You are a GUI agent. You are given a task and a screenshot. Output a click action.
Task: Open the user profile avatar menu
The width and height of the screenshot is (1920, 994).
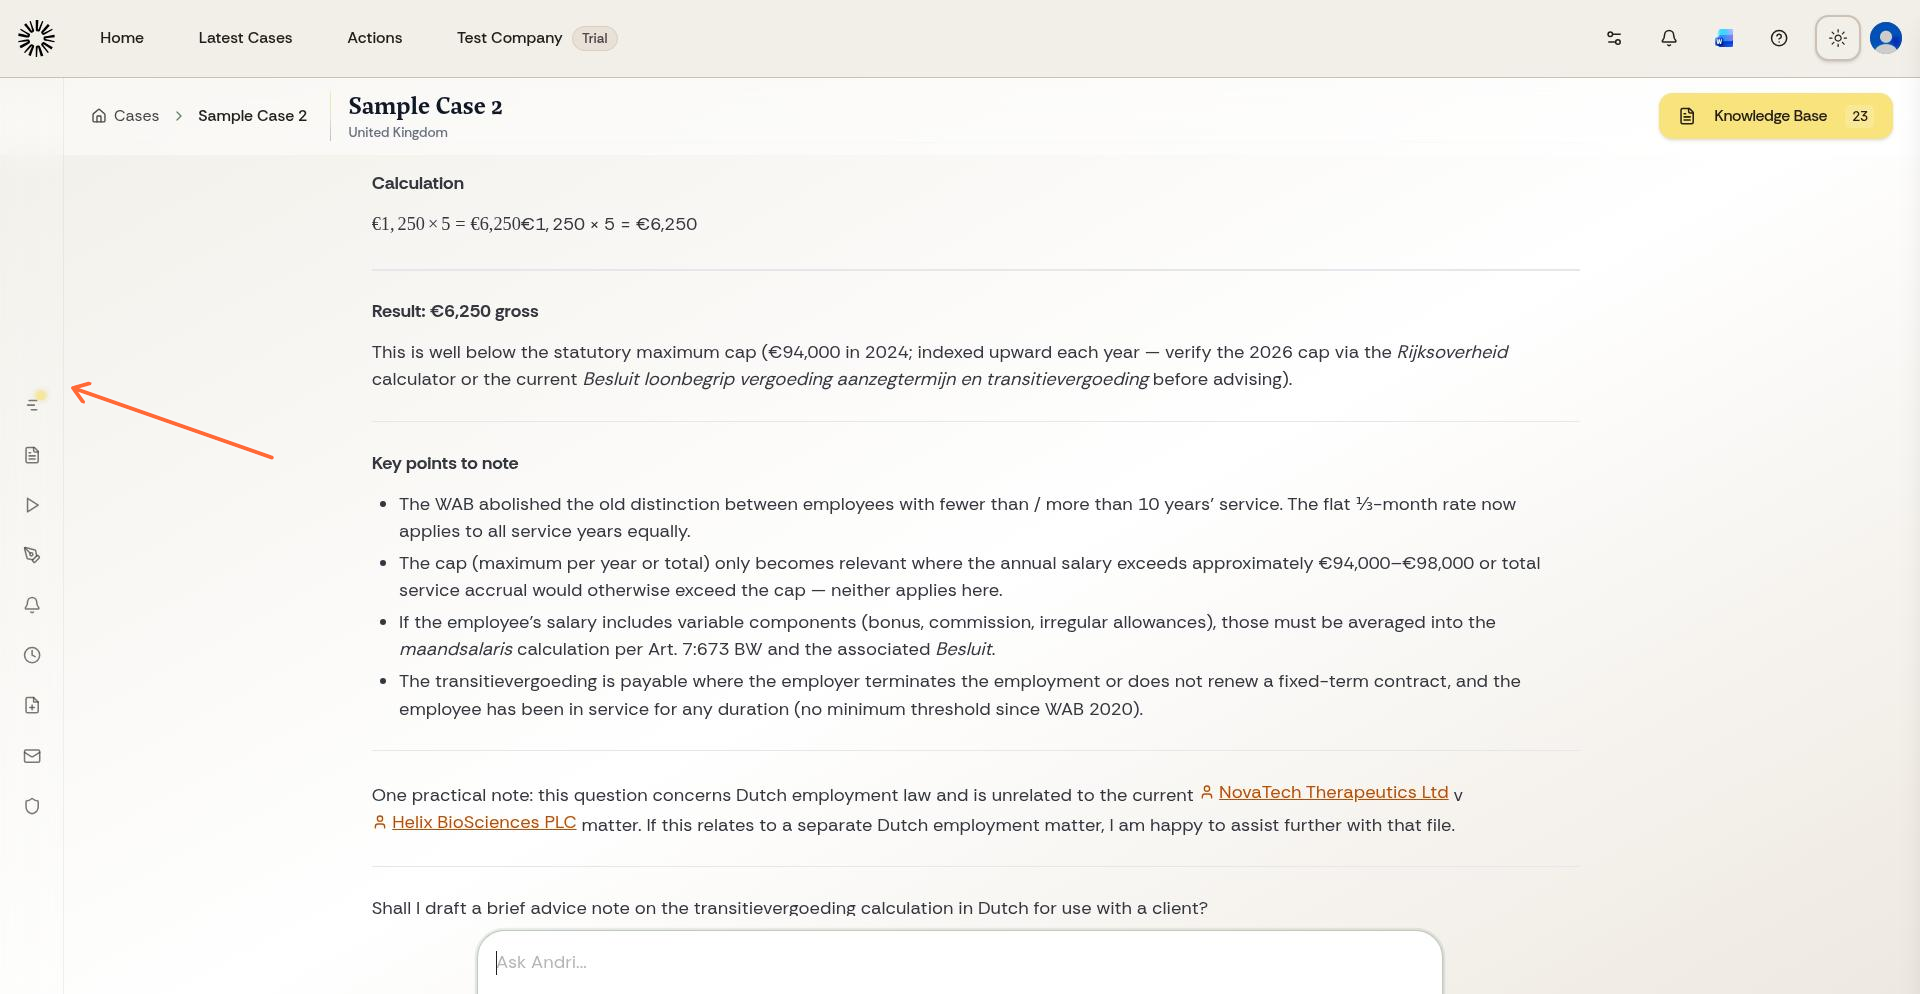(1886, 38)
